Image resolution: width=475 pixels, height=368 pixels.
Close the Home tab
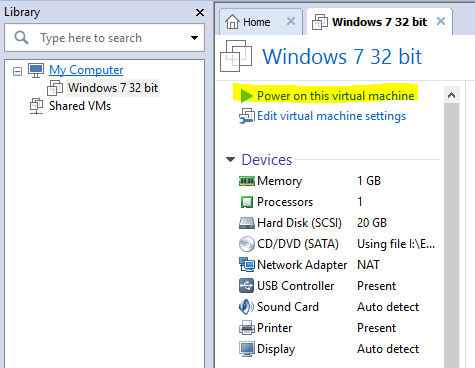(291, 21)
